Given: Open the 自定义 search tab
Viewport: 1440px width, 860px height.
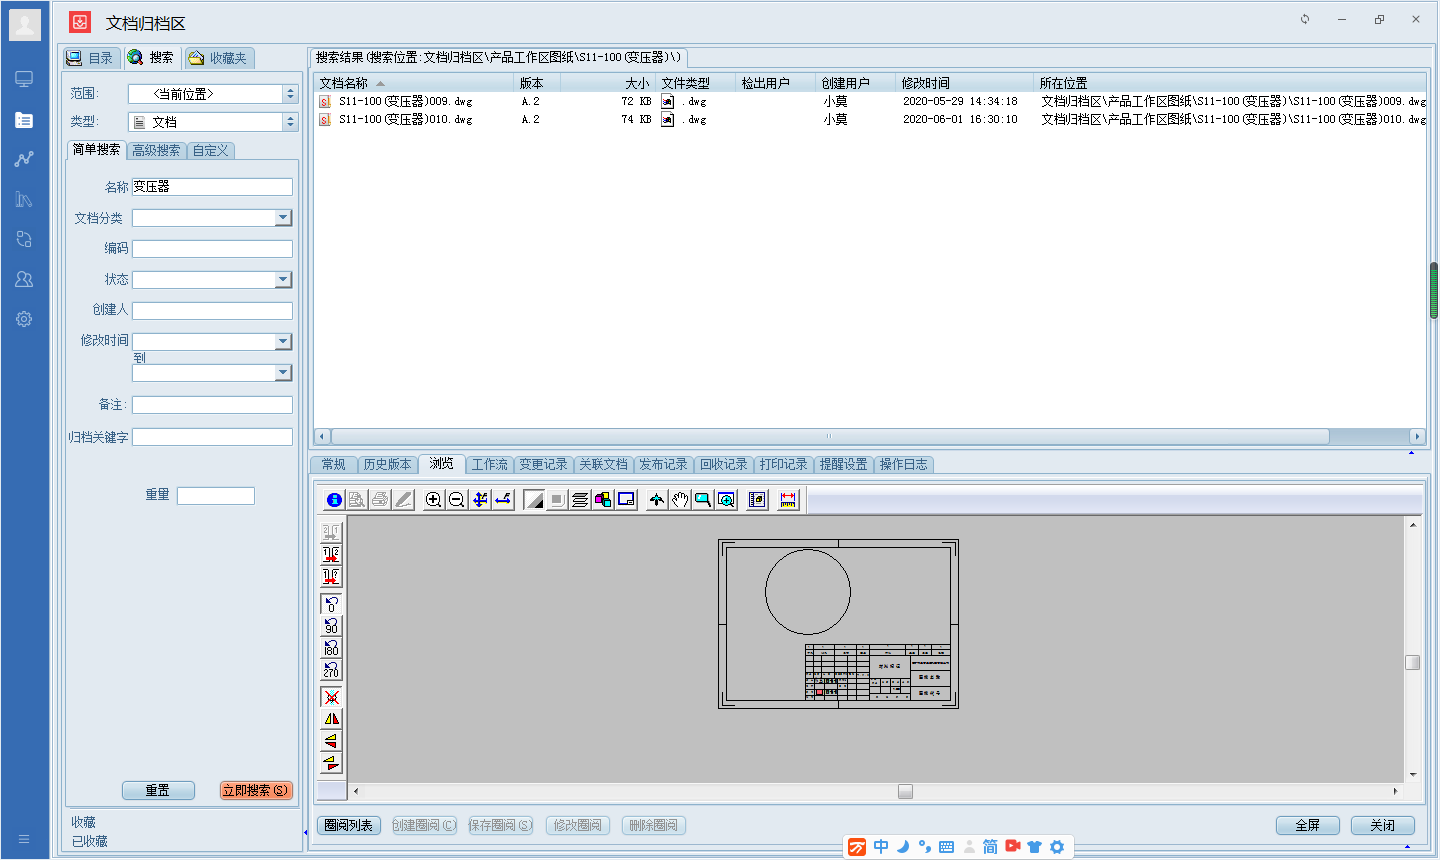Looking at the screenshot, I should pos(211,151).
